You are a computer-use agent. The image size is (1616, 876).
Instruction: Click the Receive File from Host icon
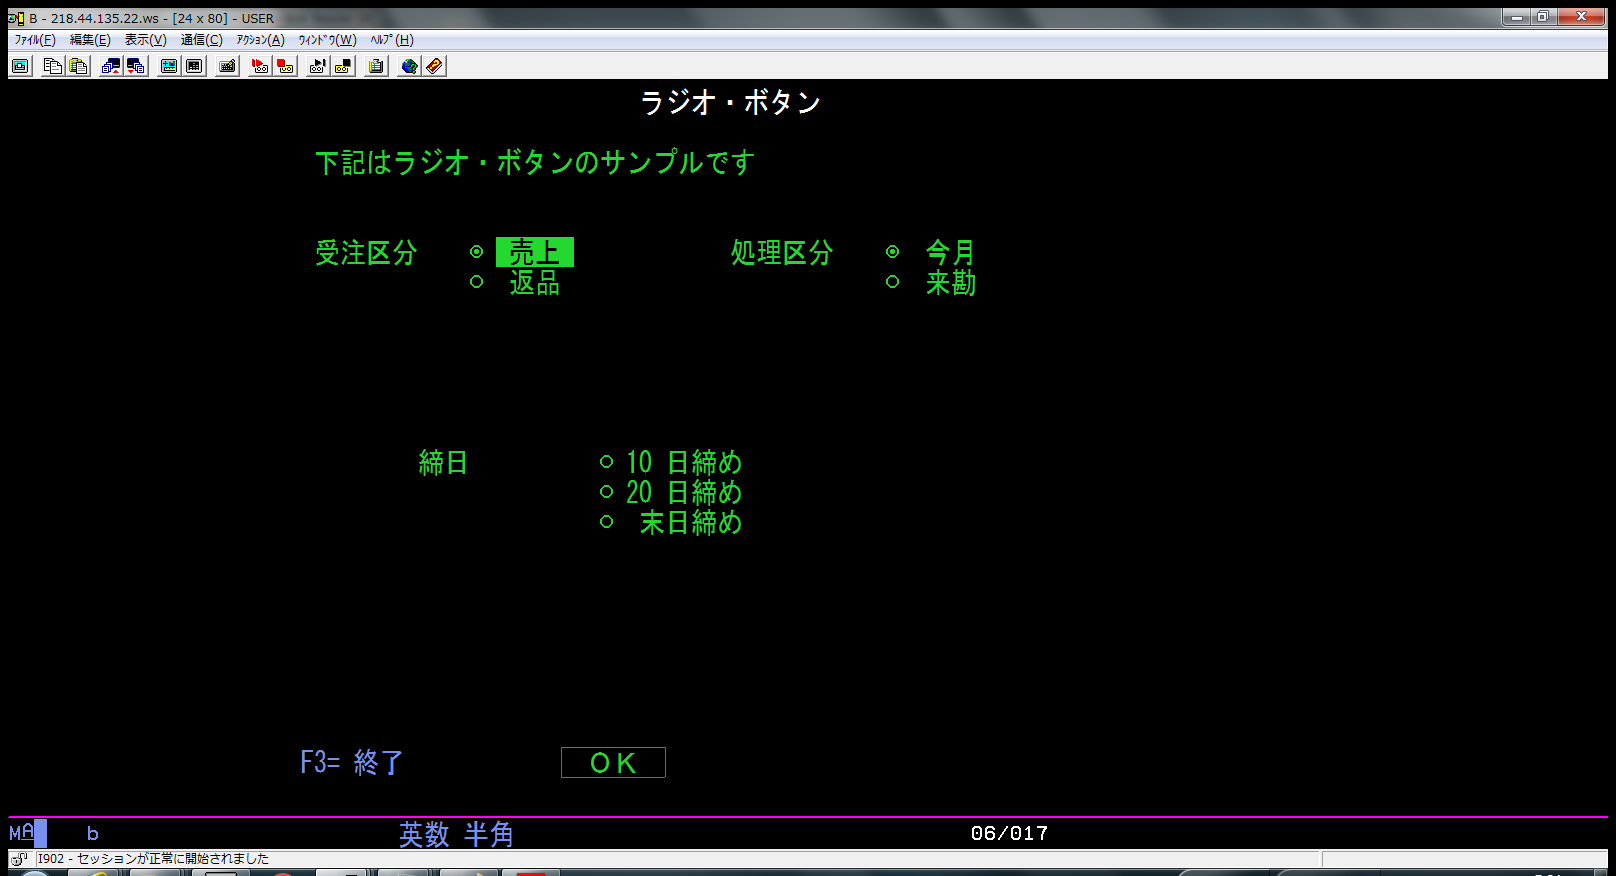click(136, 66)
